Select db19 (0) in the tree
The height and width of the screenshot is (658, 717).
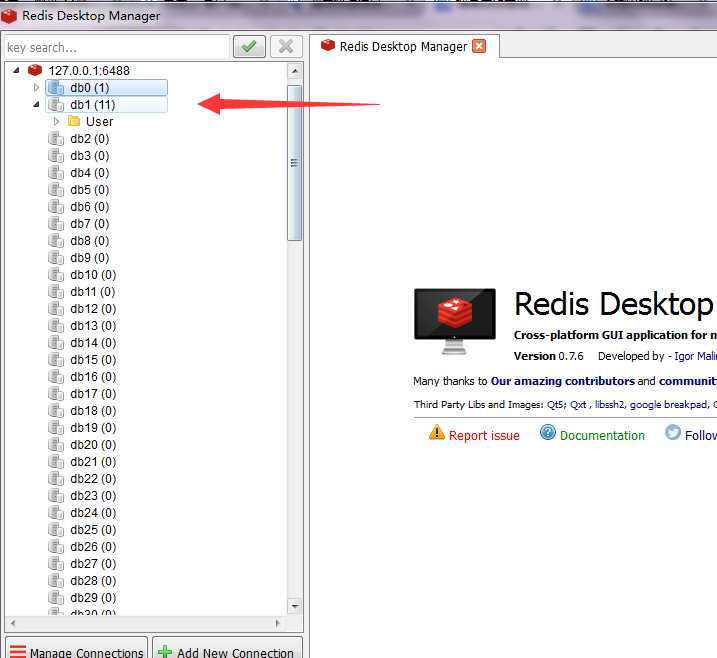click(x=93, y=428)
